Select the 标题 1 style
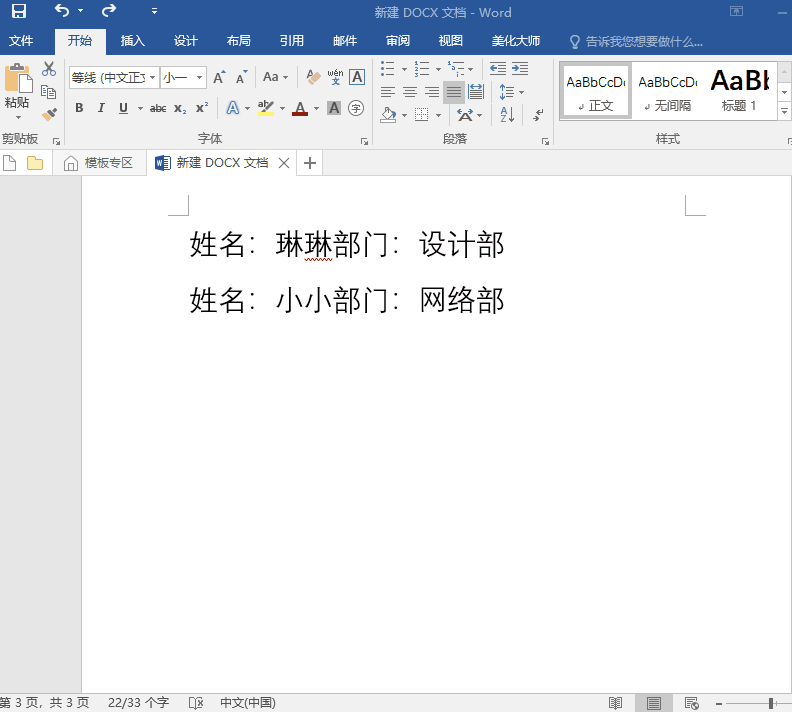 tap(740, 90)
